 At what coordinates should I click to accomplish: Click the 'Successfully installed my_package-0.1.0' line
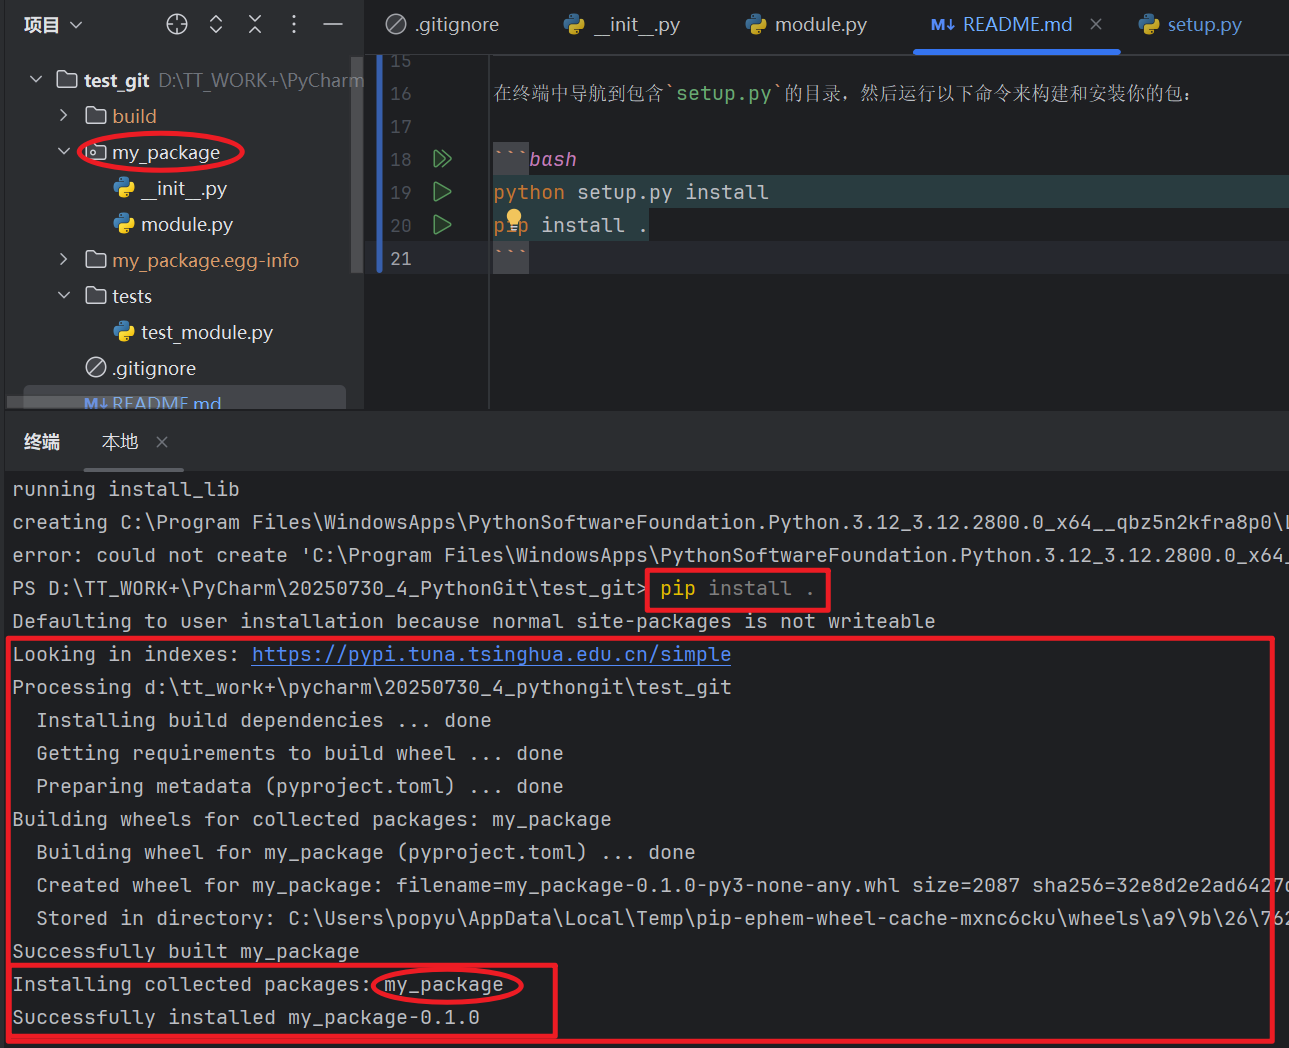246,1017
